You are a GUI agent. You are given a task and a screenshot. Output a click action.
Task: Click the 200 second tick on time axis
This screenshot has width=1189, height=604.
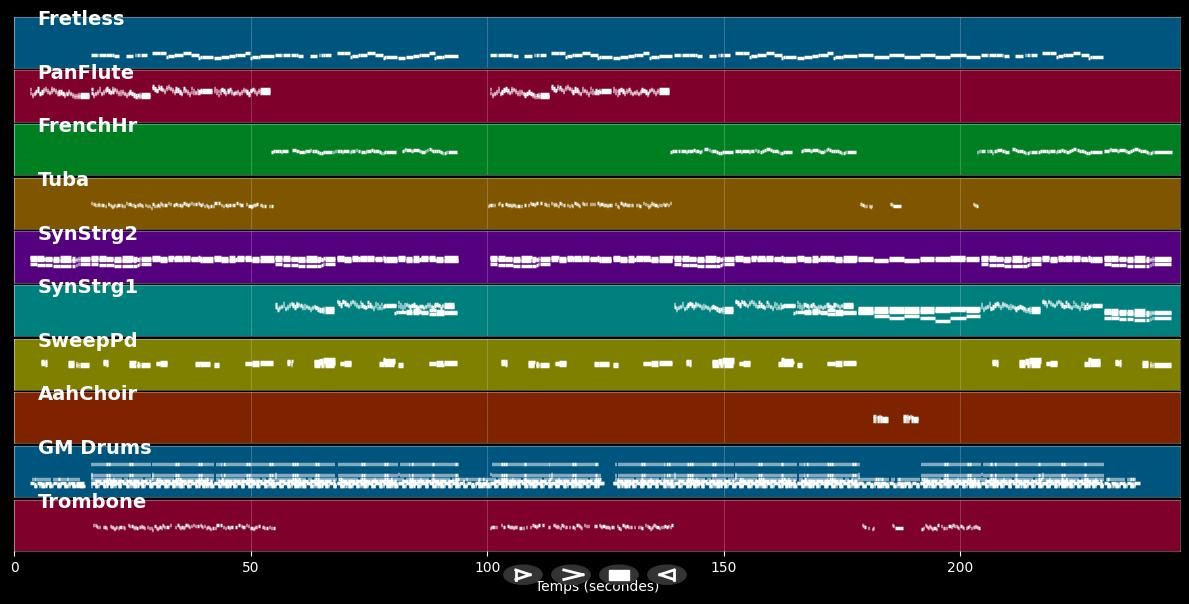pos(960,568)
